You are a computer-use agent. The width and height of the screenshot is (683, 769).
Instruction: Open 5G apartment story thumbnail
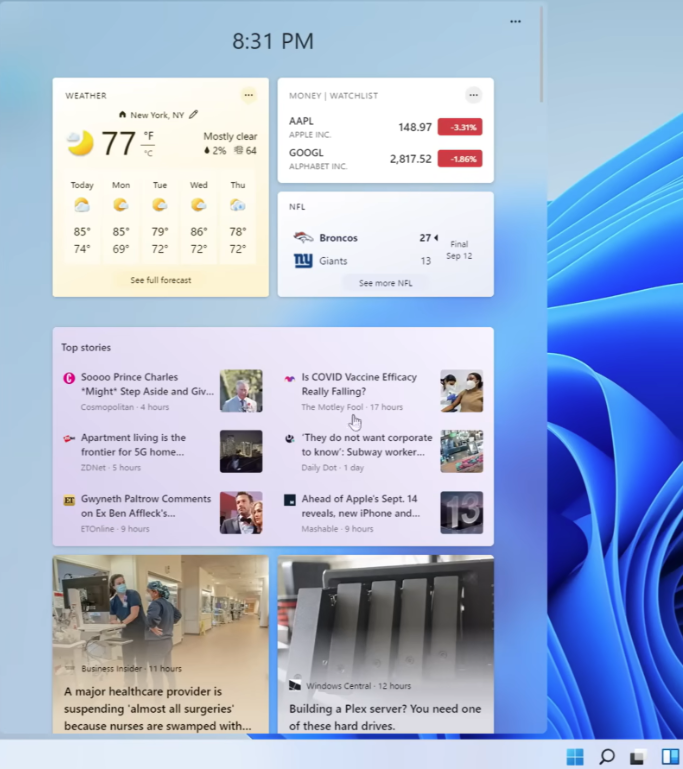tap(241, 452)
